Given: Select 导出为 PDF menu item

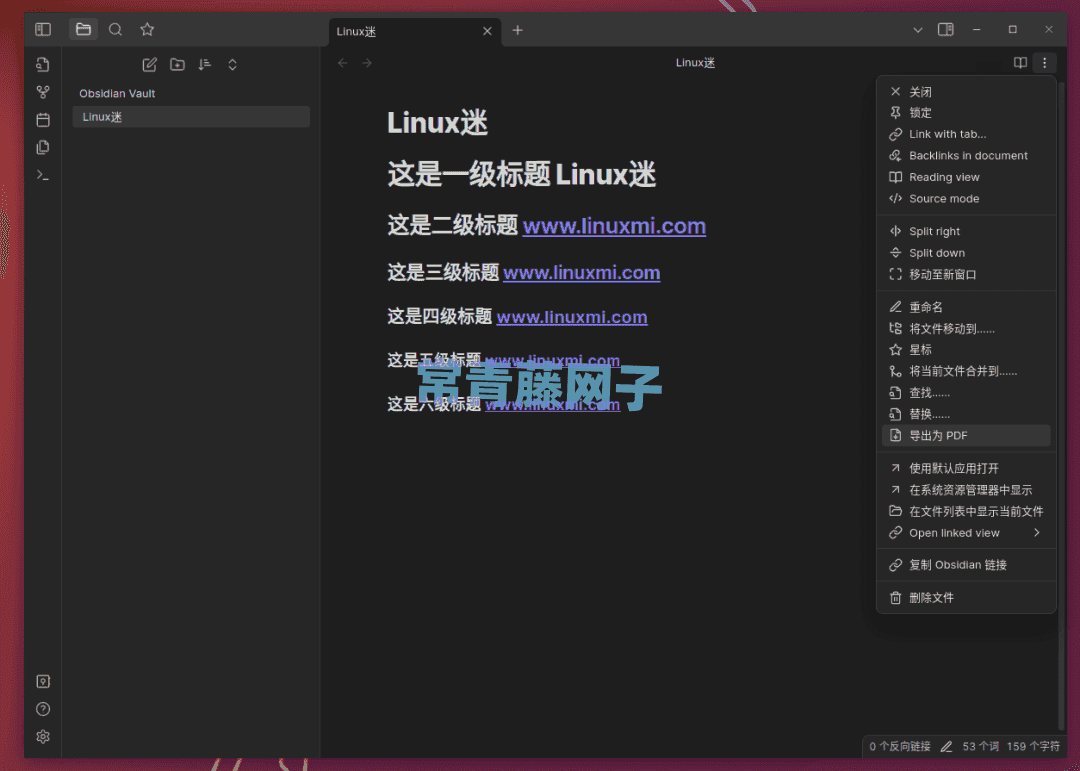Looking at the screenshot, I should click(x=966, y=435).
